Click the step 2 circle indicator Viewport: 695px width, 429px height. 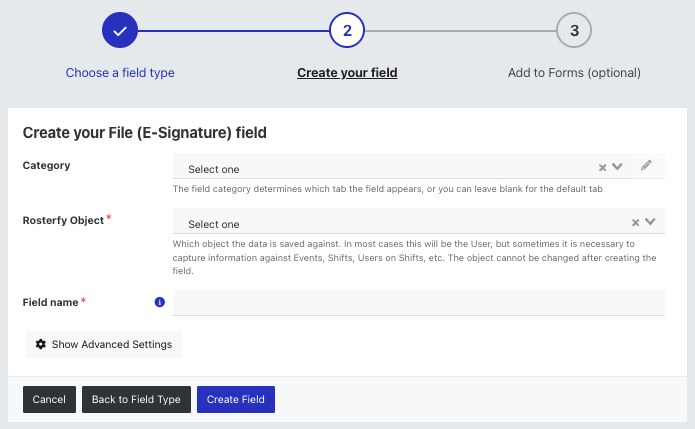tap(347, 30)
